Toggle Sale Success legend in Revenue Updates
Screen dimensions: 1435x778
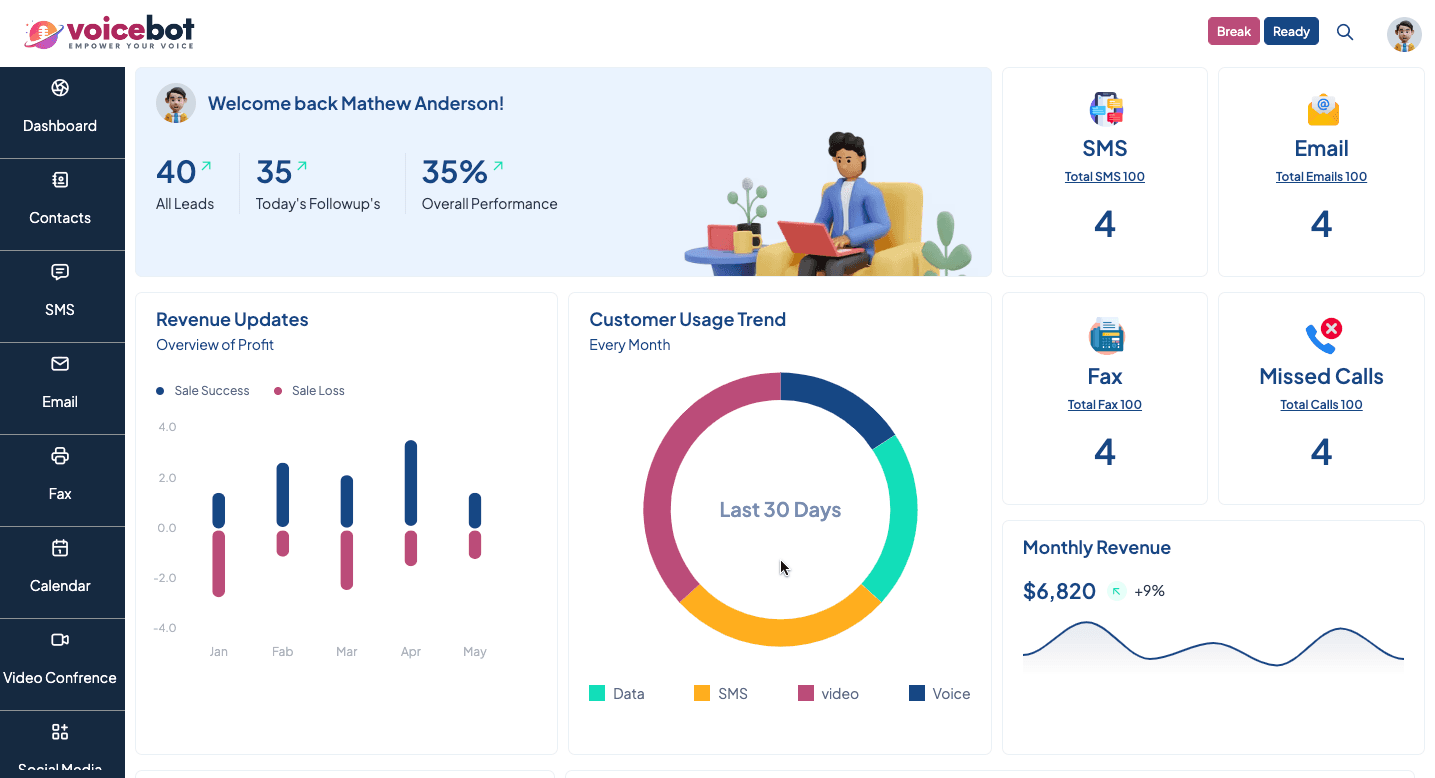coord(203,391)
